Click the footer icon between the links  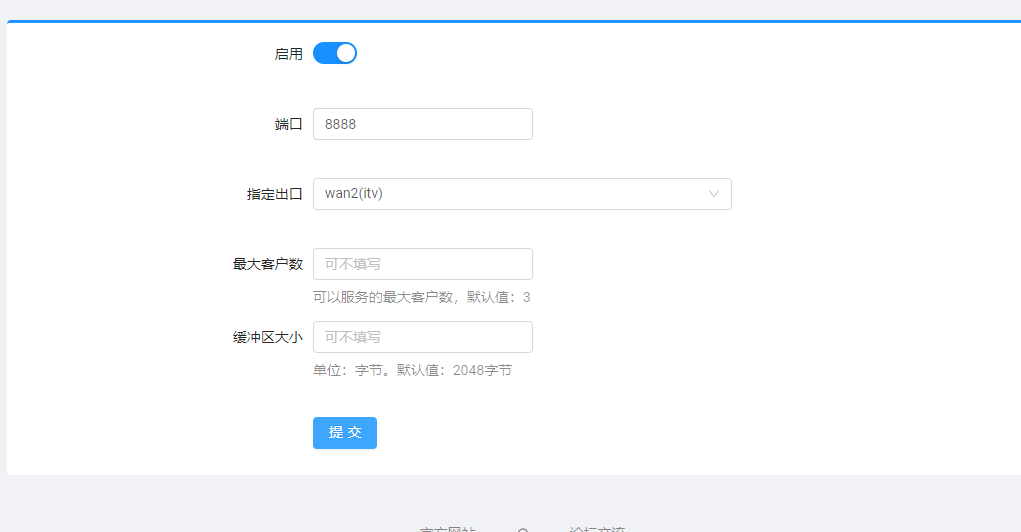click(522, 529)
